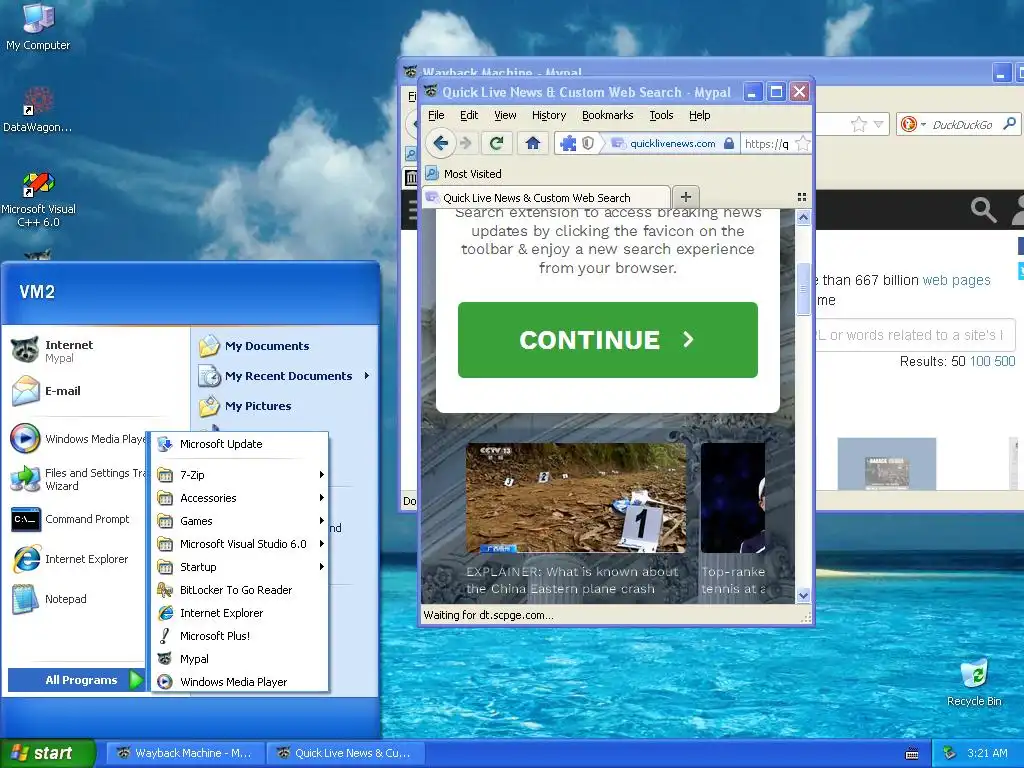This screenshot has width=1024, height=768.
Task: Expand the Games programs submenu
Action: pos(240,520)
